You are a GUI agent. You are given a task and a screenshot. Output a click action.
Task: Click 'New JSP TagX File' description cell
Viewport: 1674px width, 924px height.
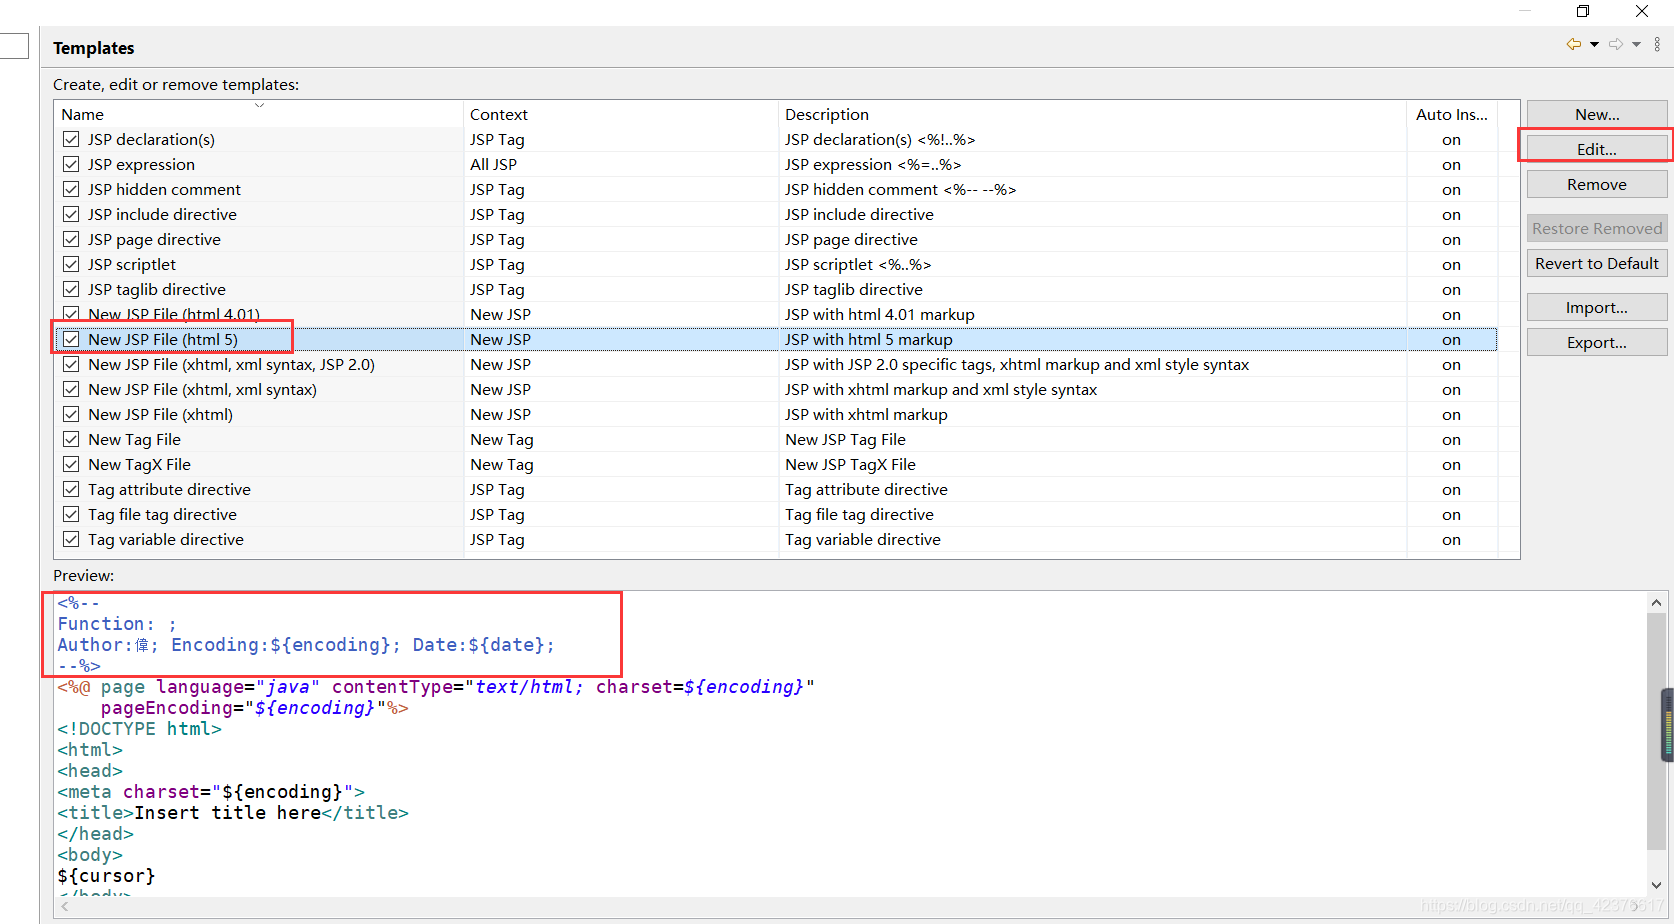coord(850,464)
